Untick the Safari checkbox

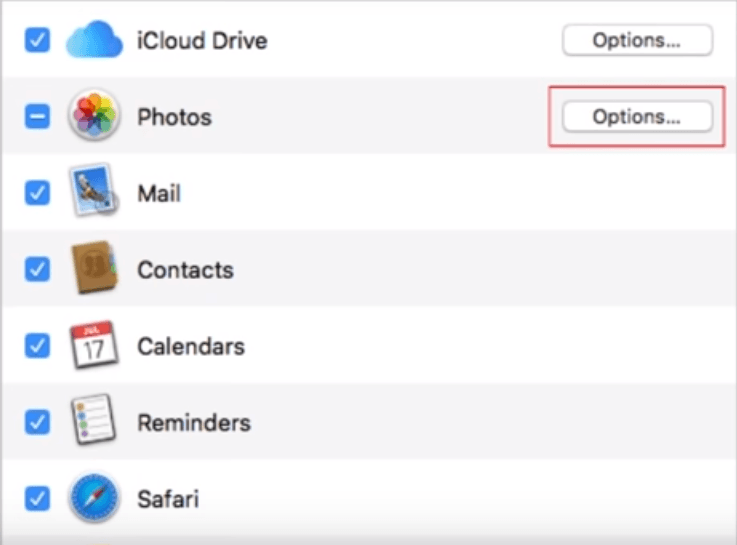pos(37,498)
